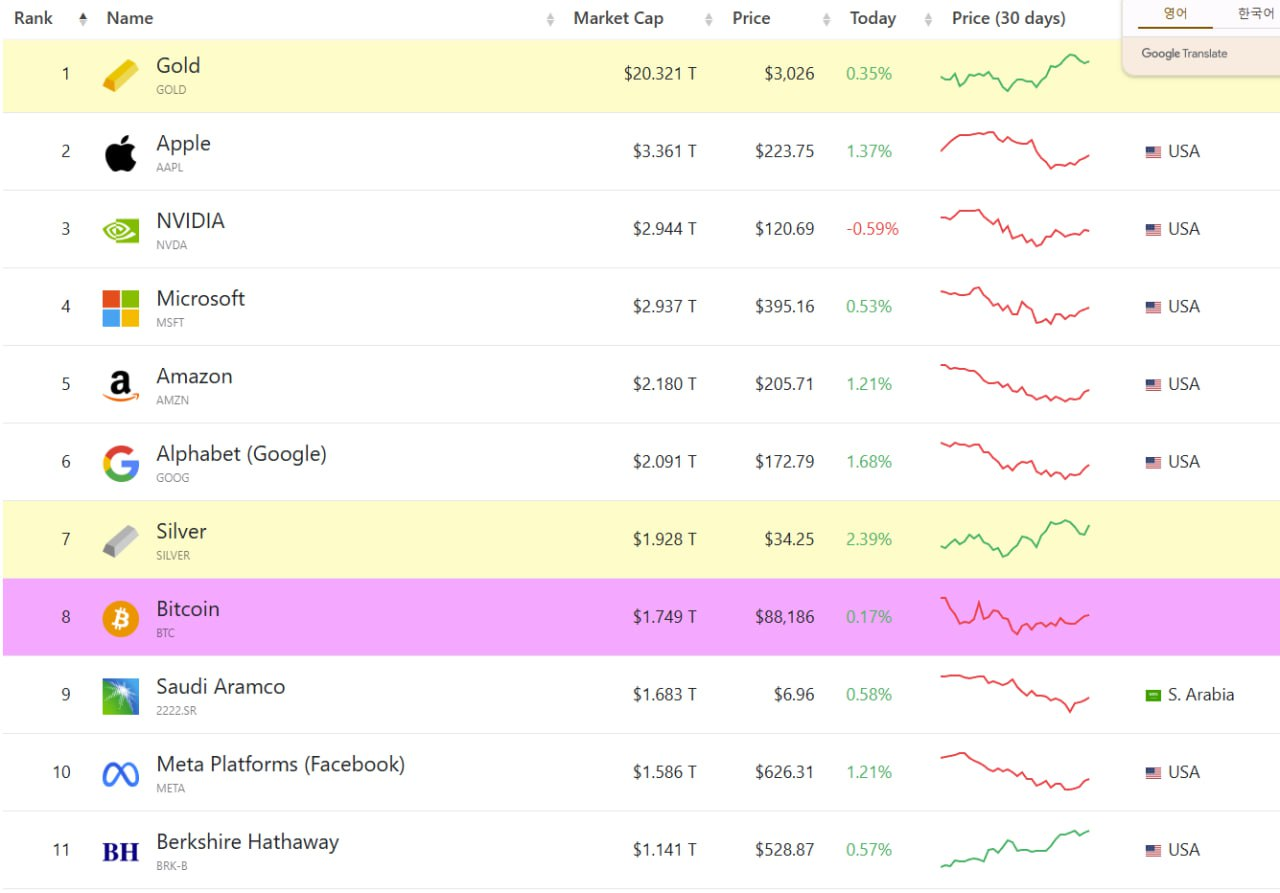Click the USA flag in Microsoft row

point(1153,307)
